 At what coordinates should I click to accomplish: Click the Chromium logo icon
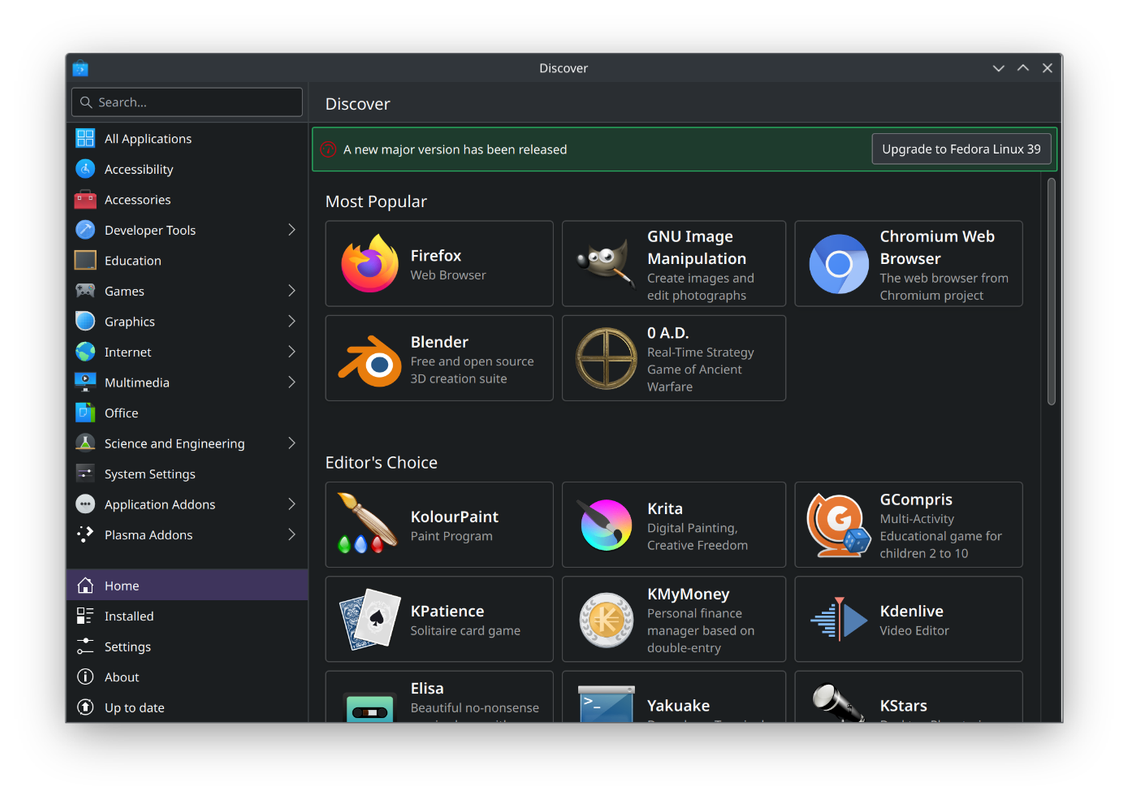click(839, 264)
